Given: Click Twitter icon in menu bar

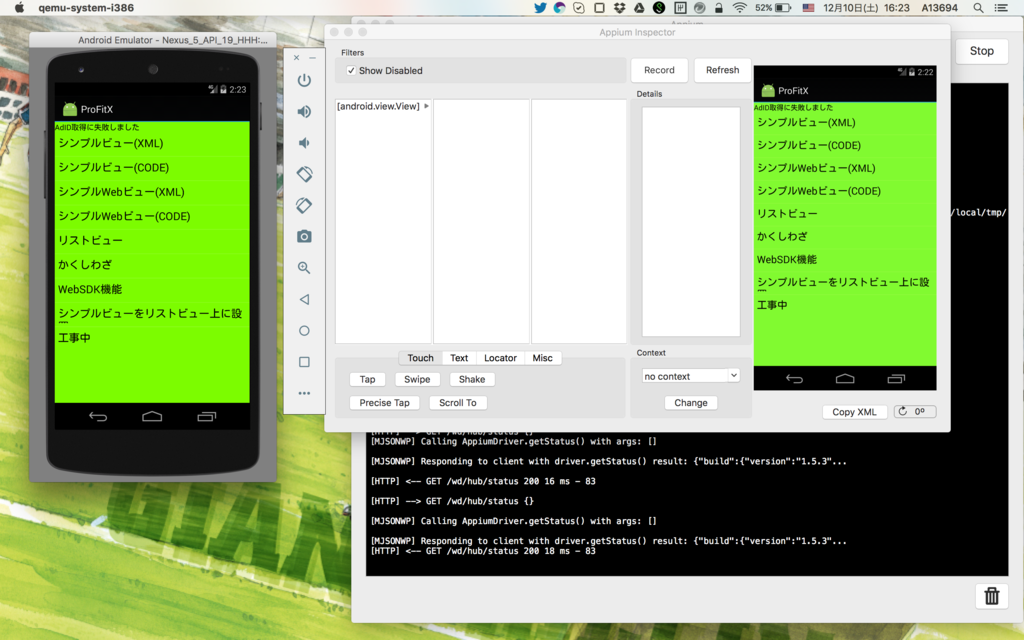Looking at the screenshot, I should click(x=540, y=8).
